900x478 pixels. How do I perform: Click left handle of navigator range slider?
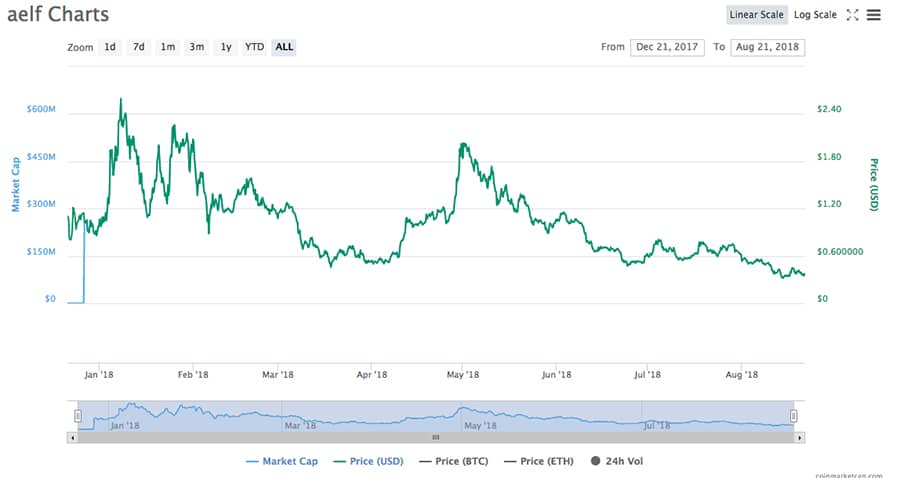(77, 416)
